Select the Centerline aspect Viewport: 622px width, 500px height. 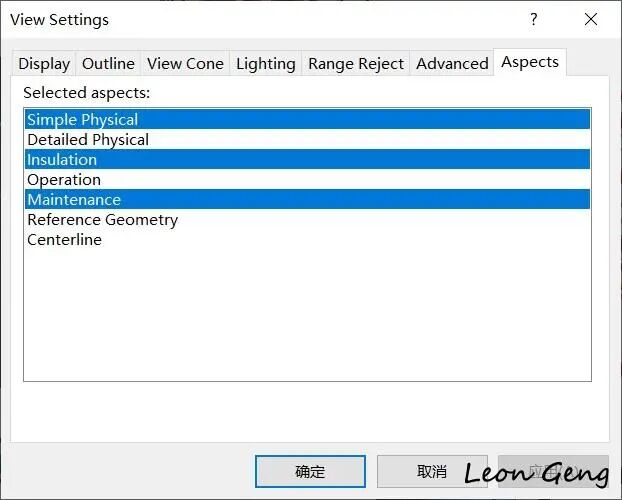pos(307,240)
